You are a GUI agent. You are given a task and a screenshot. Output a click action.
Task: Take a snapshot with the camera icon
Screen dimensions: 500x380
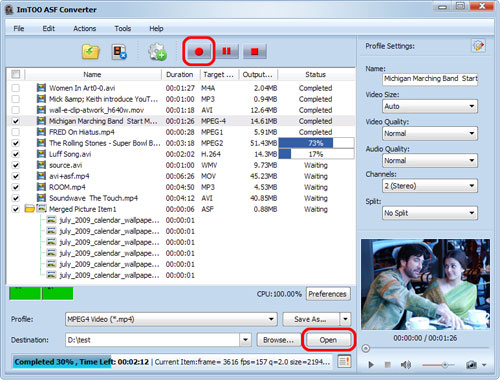(471, 365)
